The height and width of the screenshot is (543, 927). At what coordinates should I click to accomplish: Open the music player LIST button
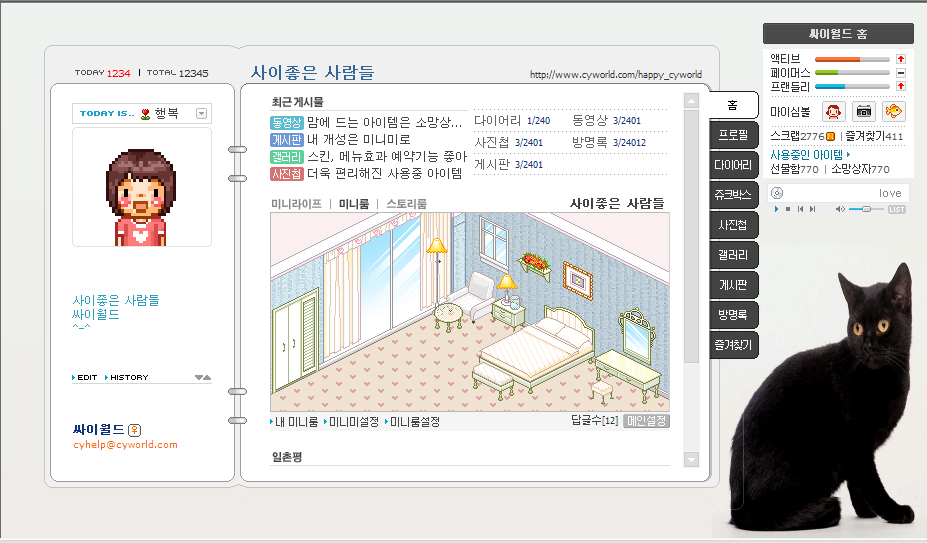[897, 209]
